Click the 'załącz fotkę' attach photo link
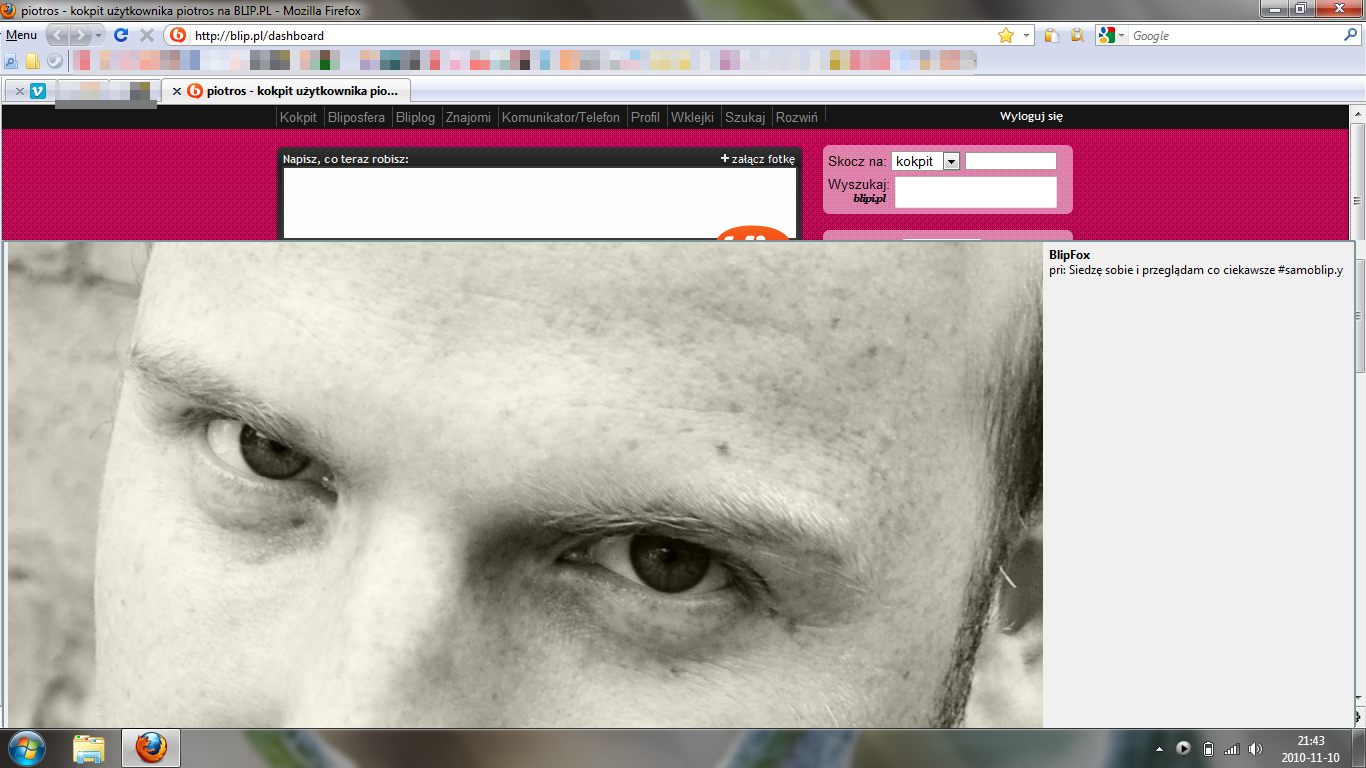Screen dimensions: 1366x768 pyautogui.click(x=758, y=159)
